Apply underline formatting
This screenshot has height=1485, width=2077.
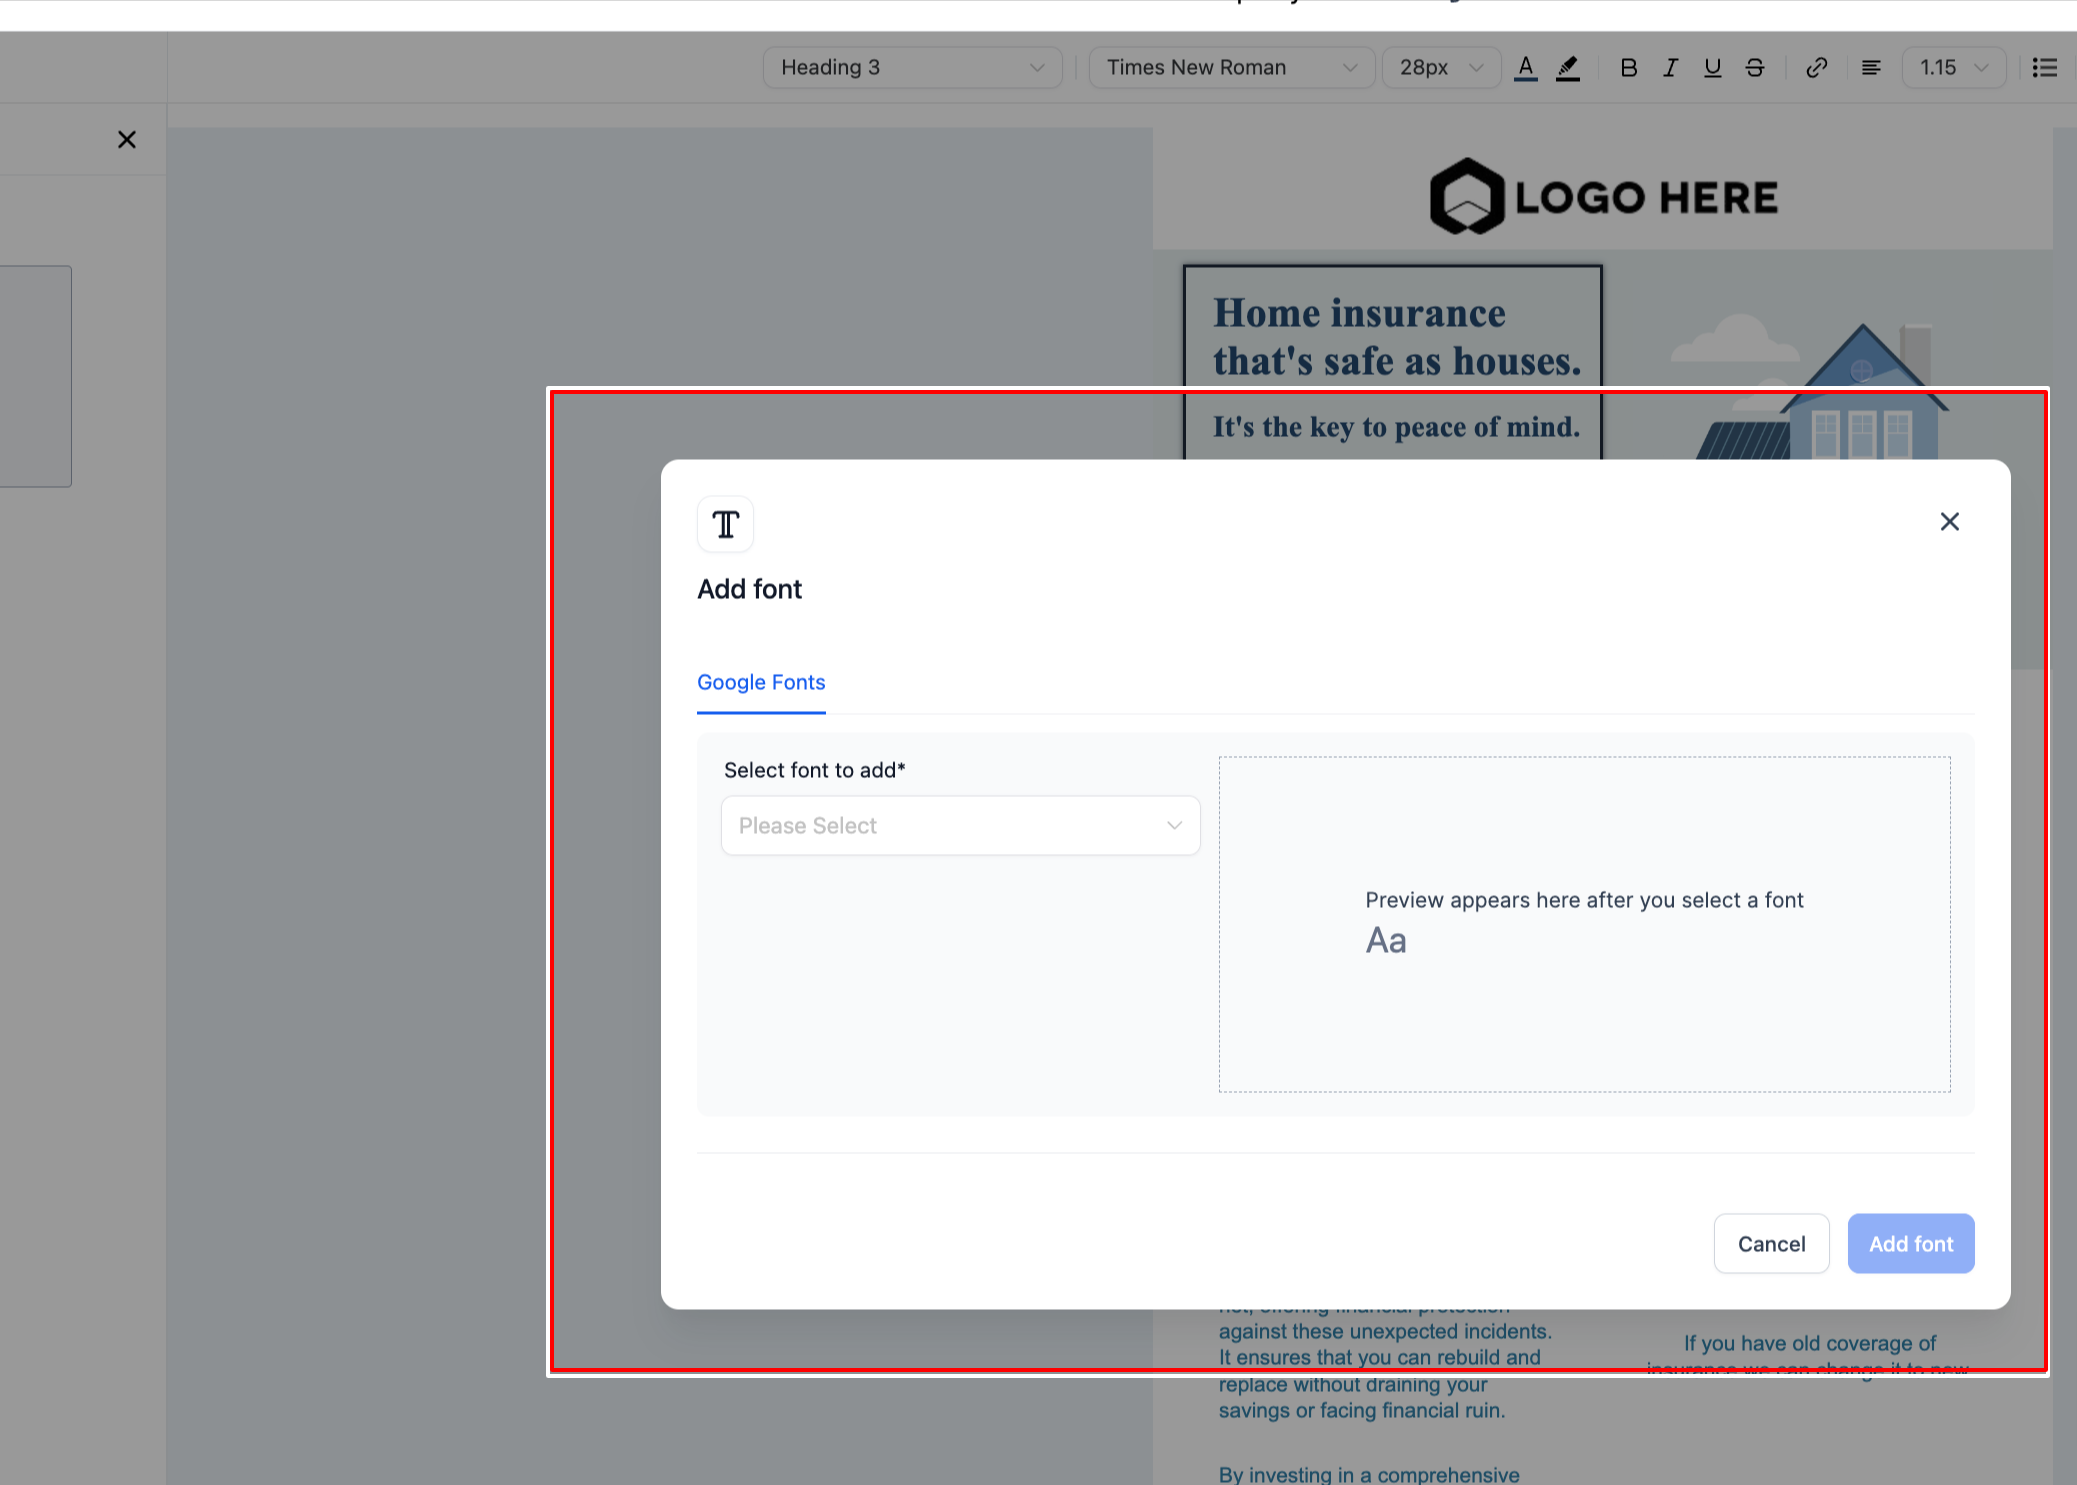pyautogui.click(x=1712, y=68)
